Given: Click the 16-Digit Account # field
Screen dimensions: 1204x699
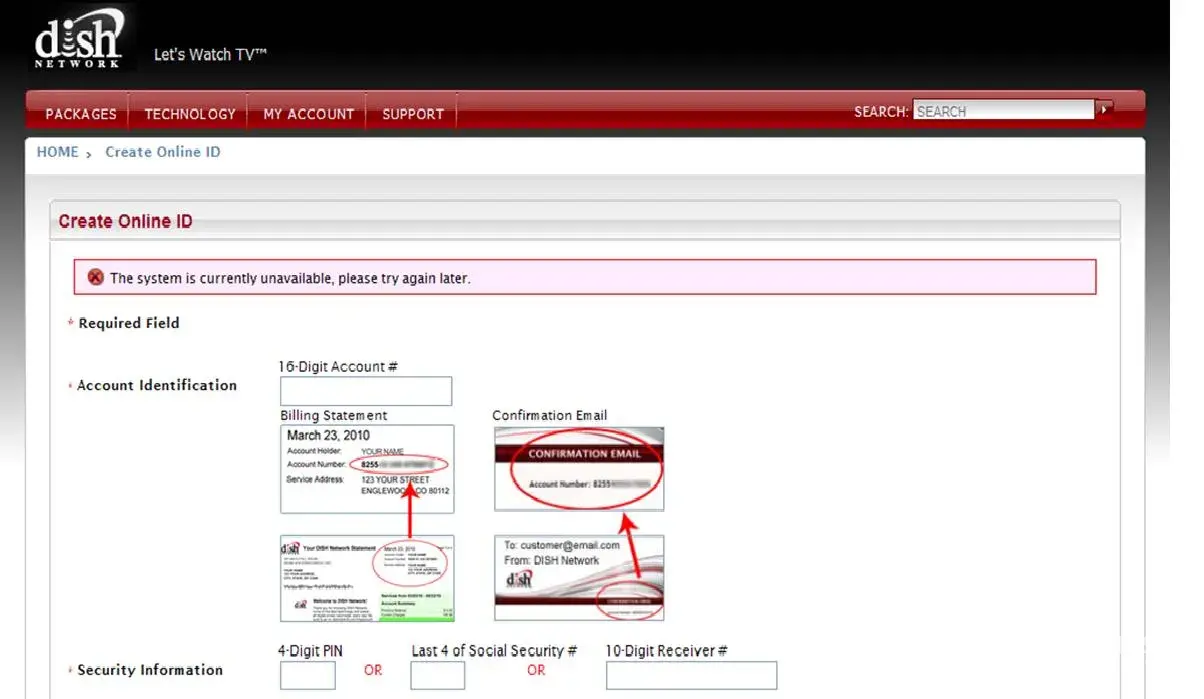Looking at the screenshot, I should 366,391.
